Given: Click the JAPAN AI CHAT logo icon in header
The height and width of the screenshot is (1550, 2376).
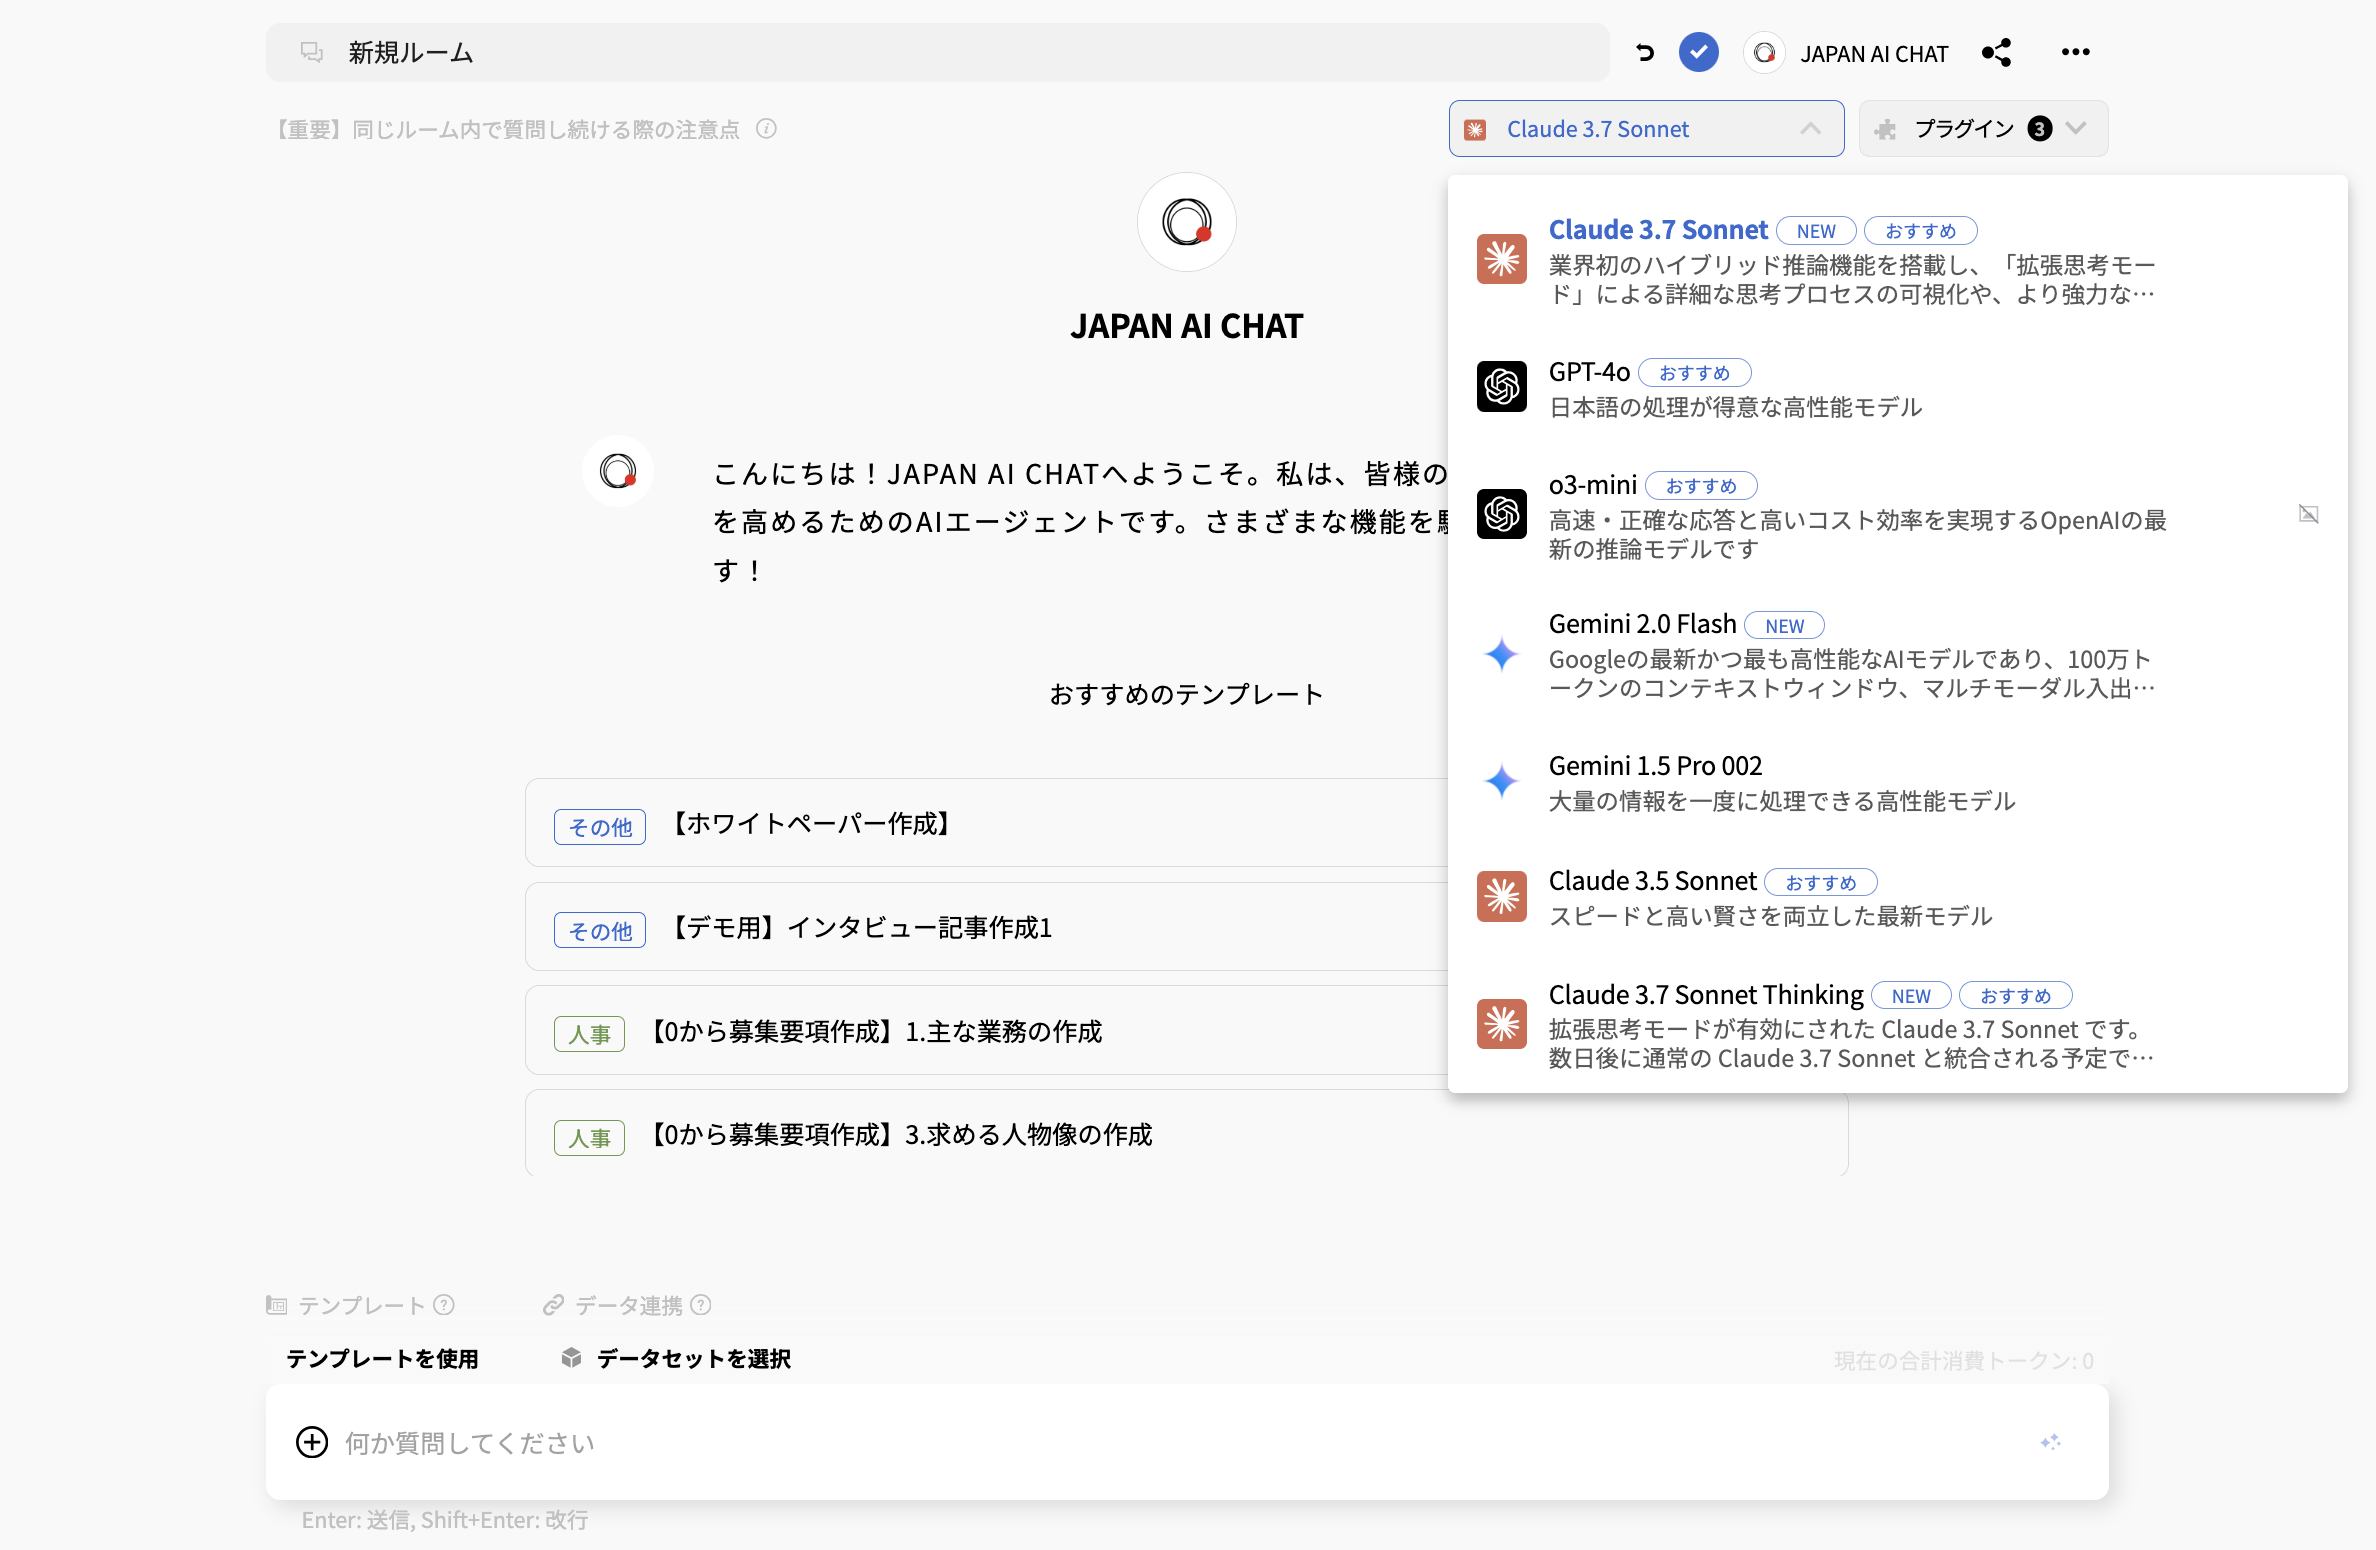Looking at the screenshot, I should tap(1765, 53).
